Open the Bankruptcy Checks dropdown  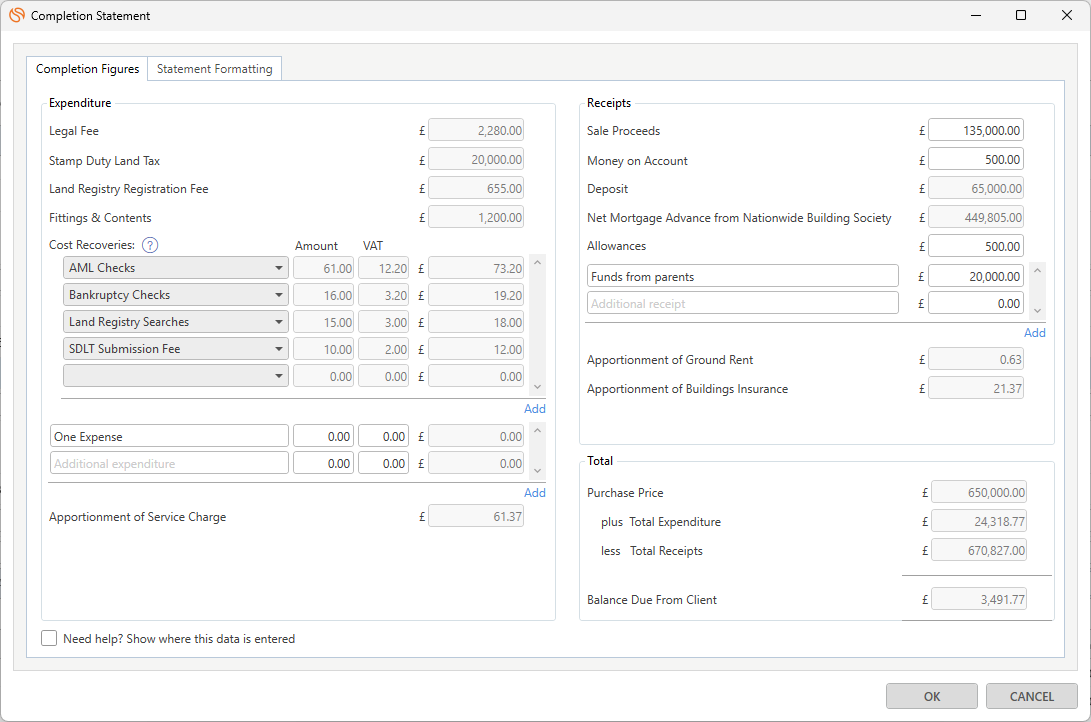click(x=278, y=295)
